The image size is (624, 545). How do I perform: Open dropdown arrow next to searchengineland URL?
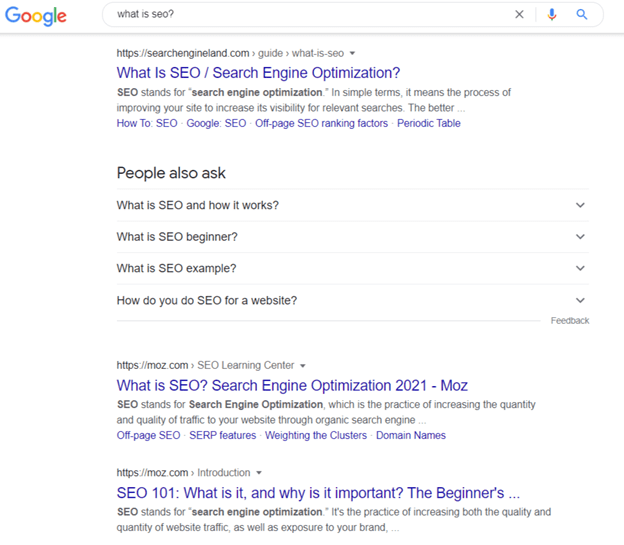352,53
